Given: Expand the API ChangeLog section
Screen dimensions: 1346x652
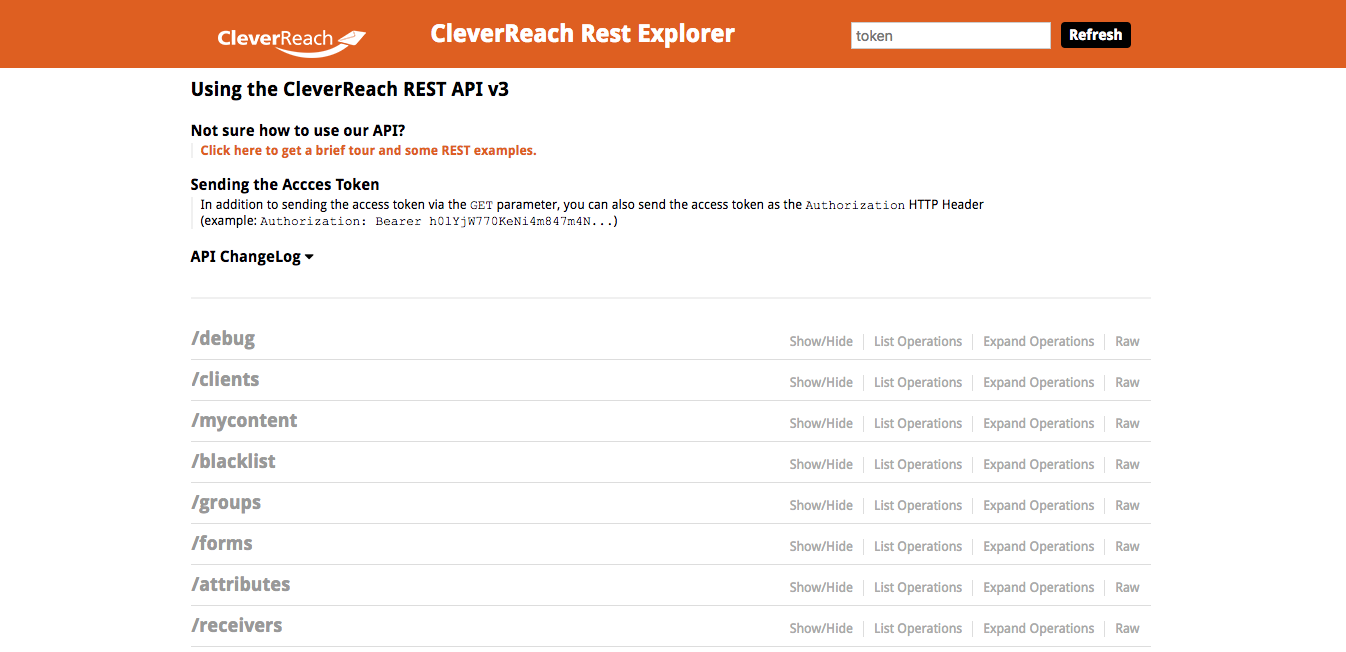Looking at the screenshot, I should pos(252,257).
